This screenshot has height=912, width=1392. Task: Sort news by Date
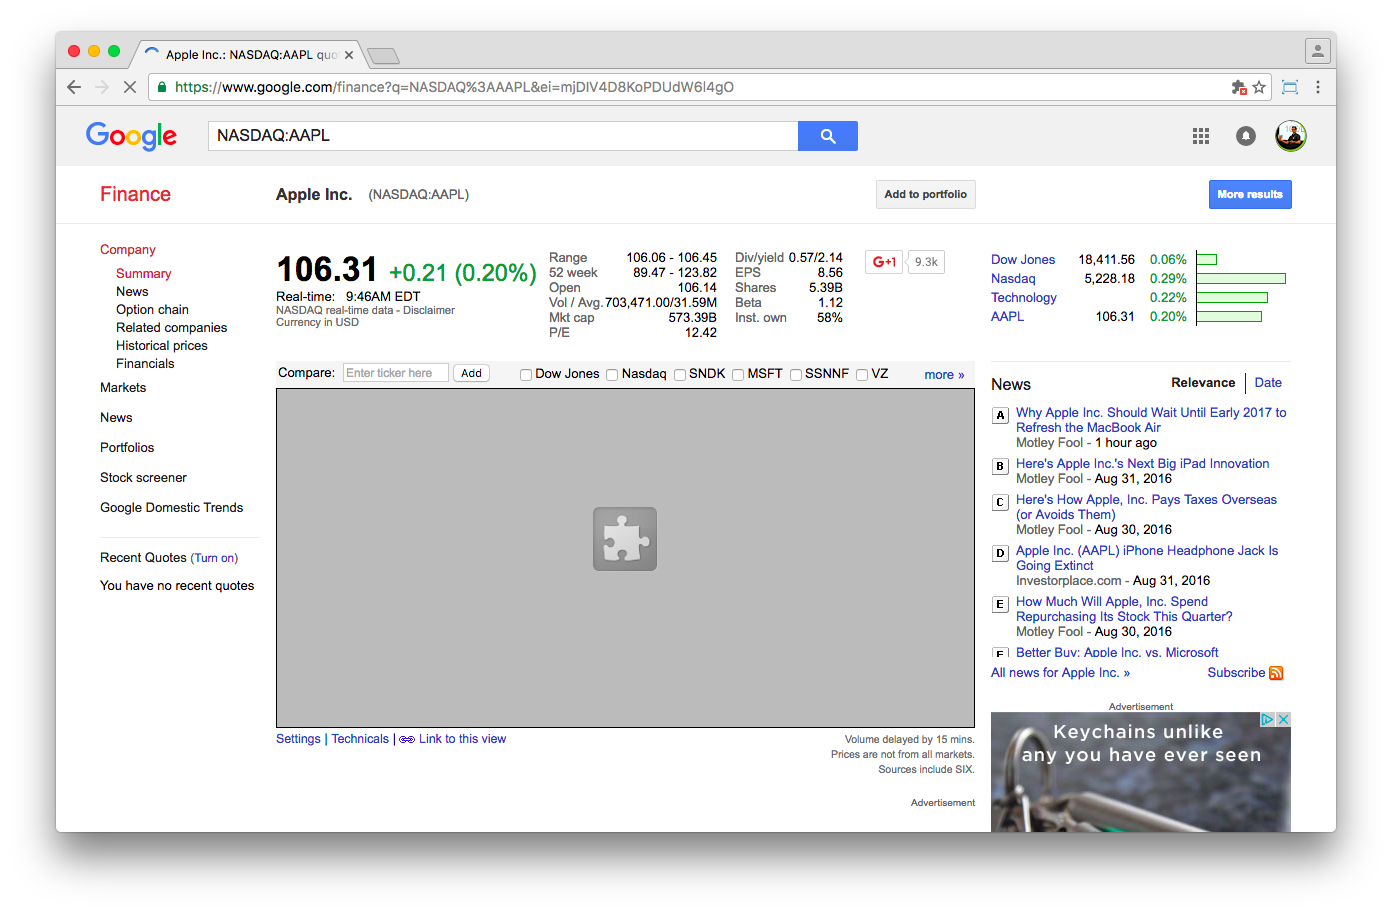click(1268, 383)
